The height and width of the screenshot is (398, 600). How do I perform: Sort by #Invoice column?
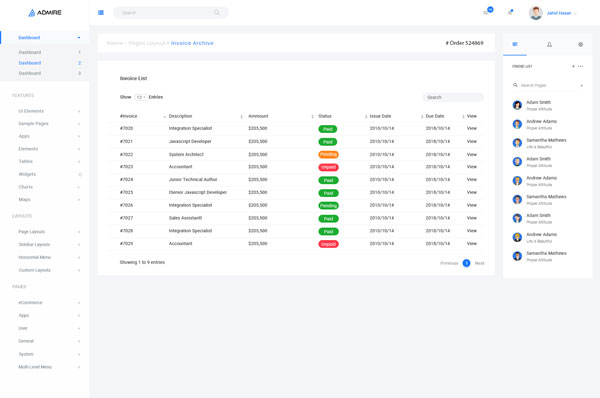point(142,116)
